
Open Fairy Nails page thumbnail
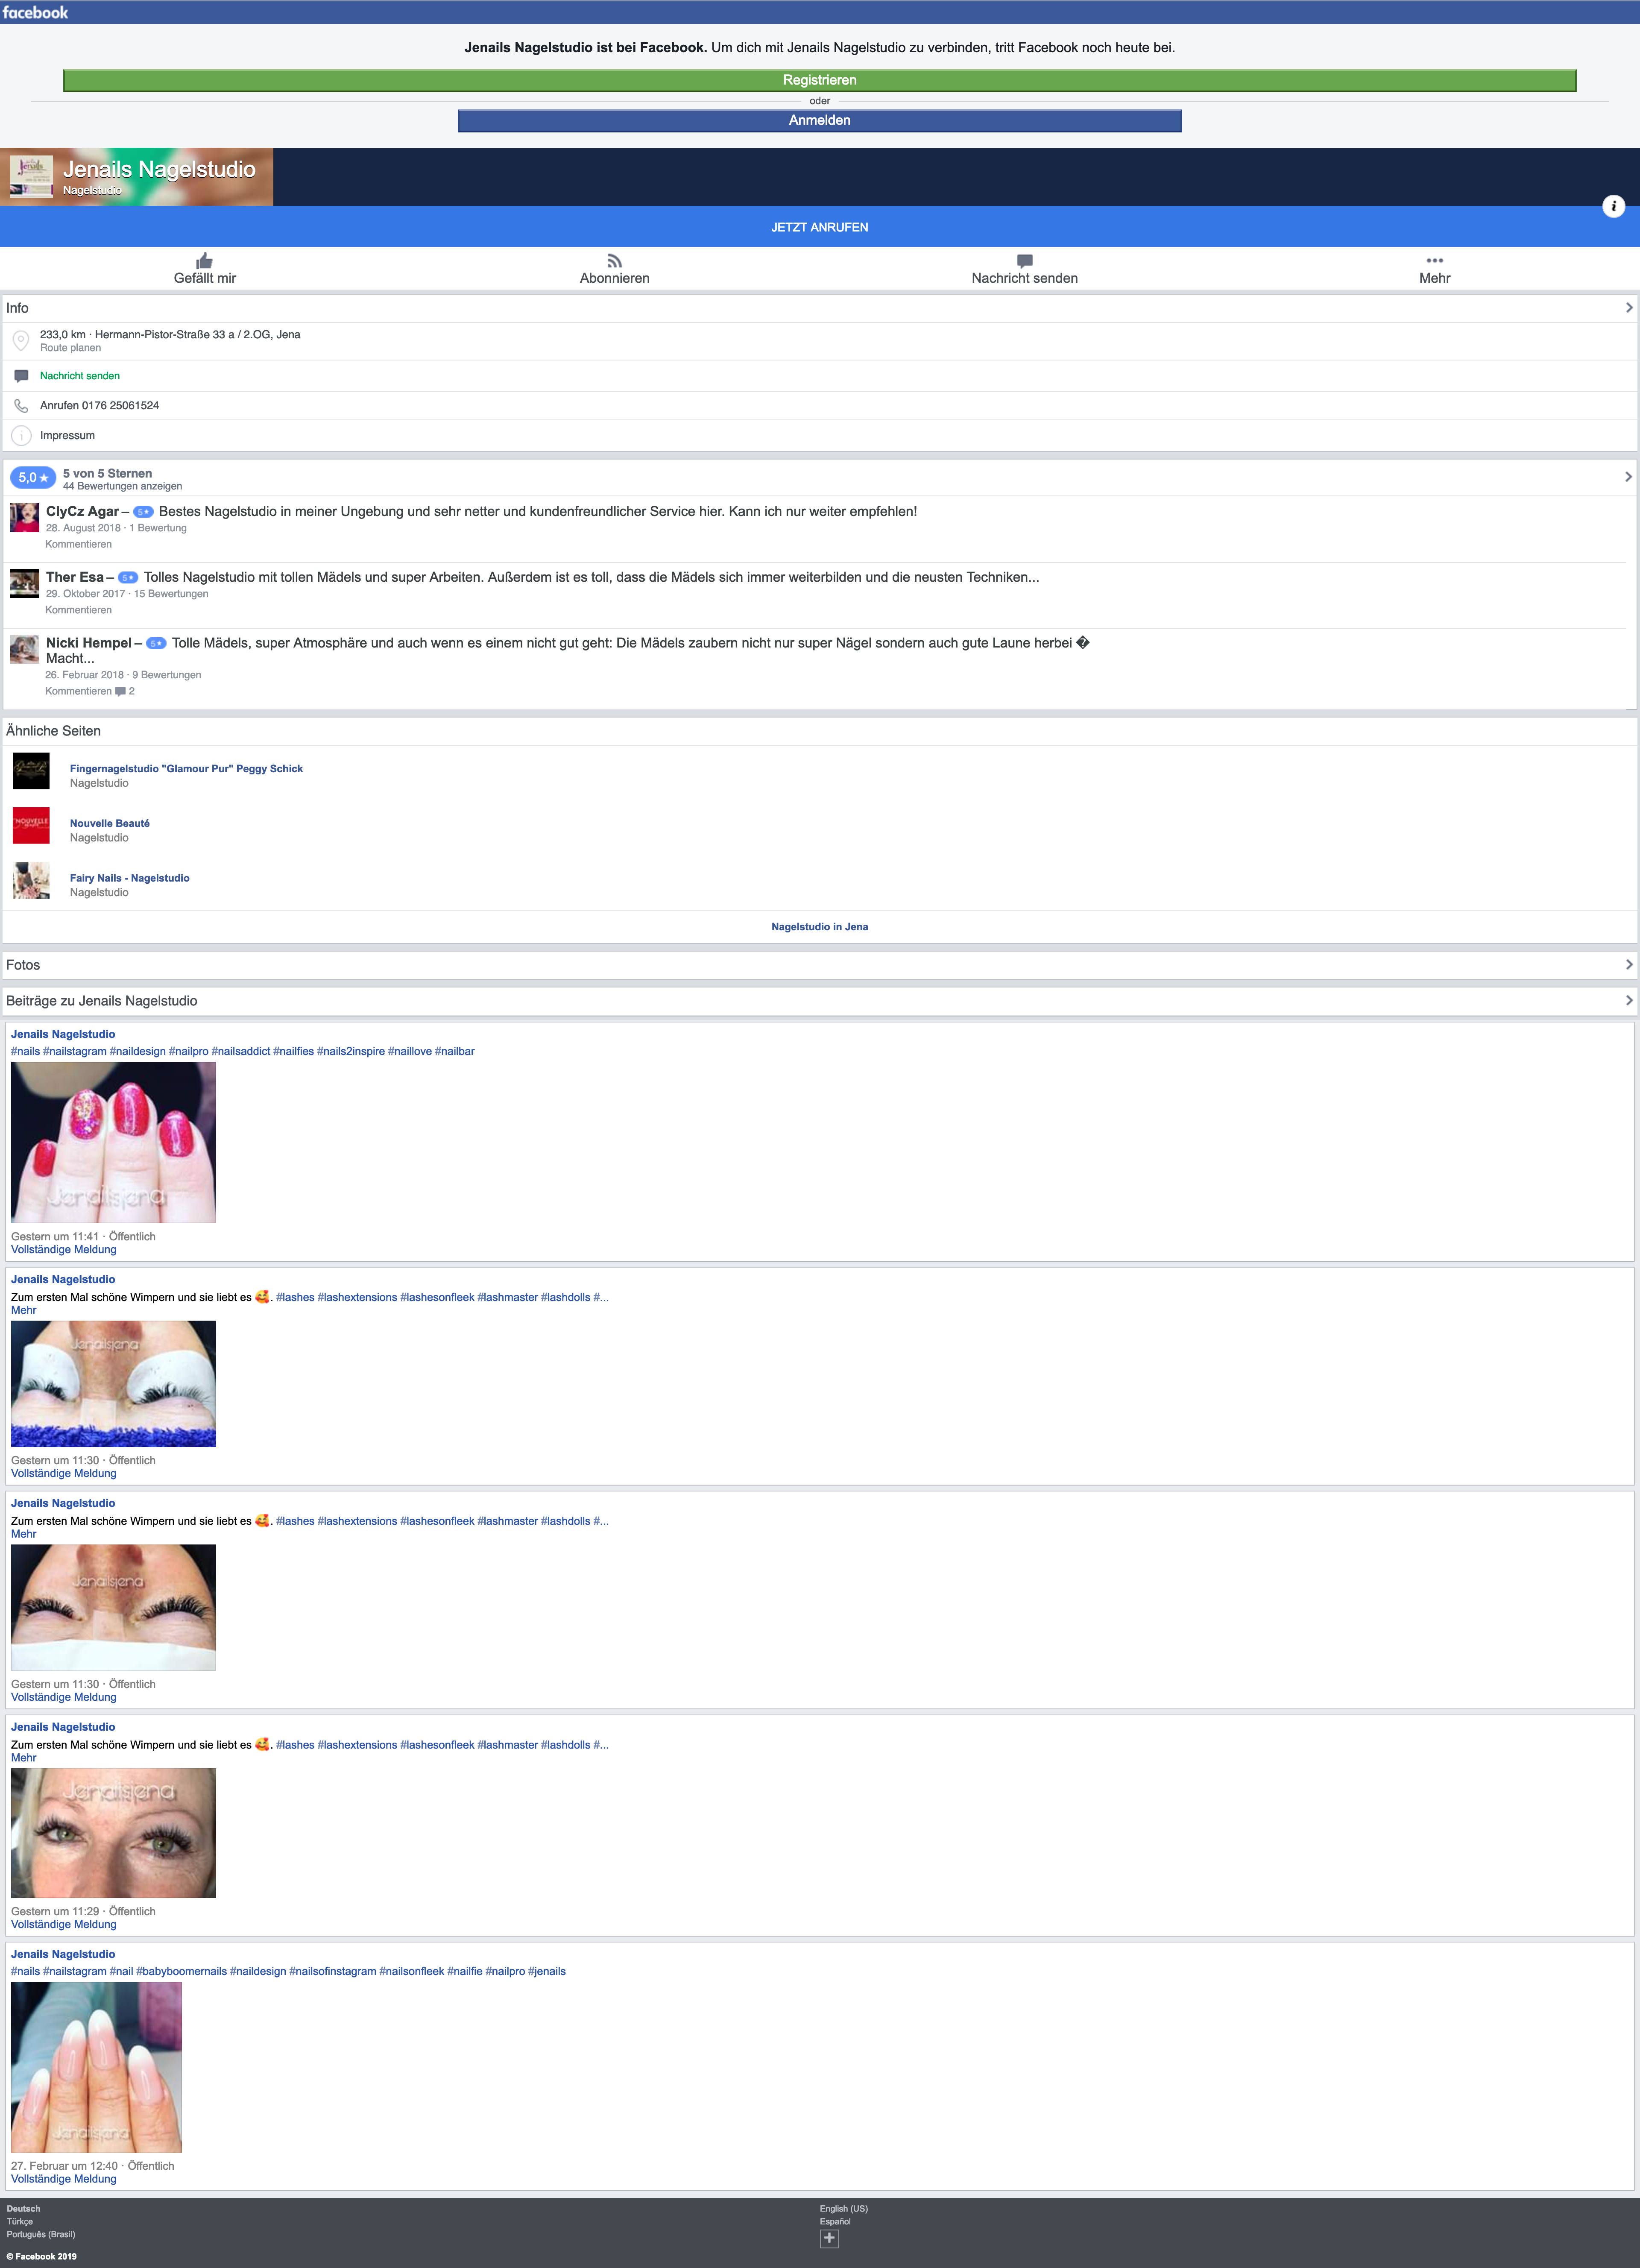(x=31, y=880)
